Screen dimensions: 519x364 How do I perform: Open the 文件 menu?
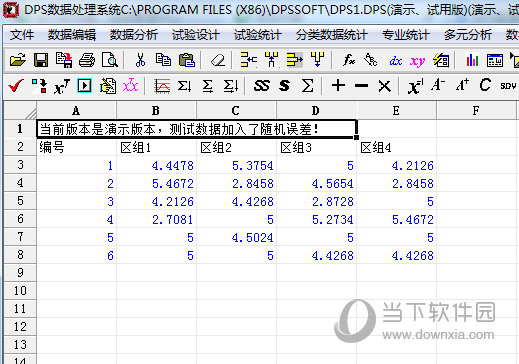pos(22,35)
